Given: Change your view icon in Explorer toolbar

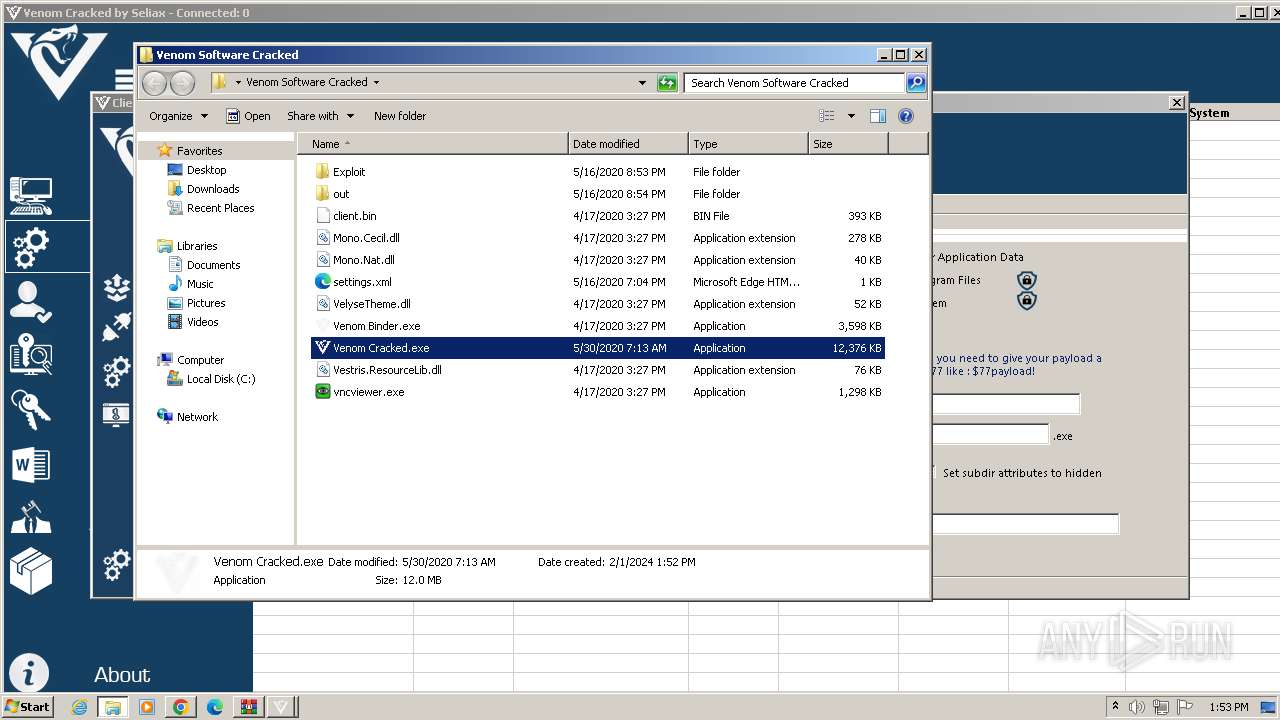Looking at the screenshot, I should 826,116.
